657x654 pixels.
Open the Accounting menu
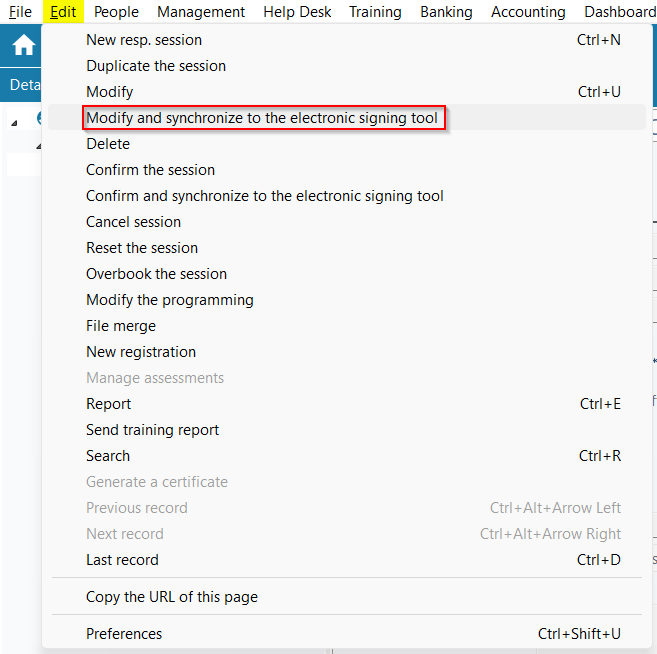(x=528, y=12)
